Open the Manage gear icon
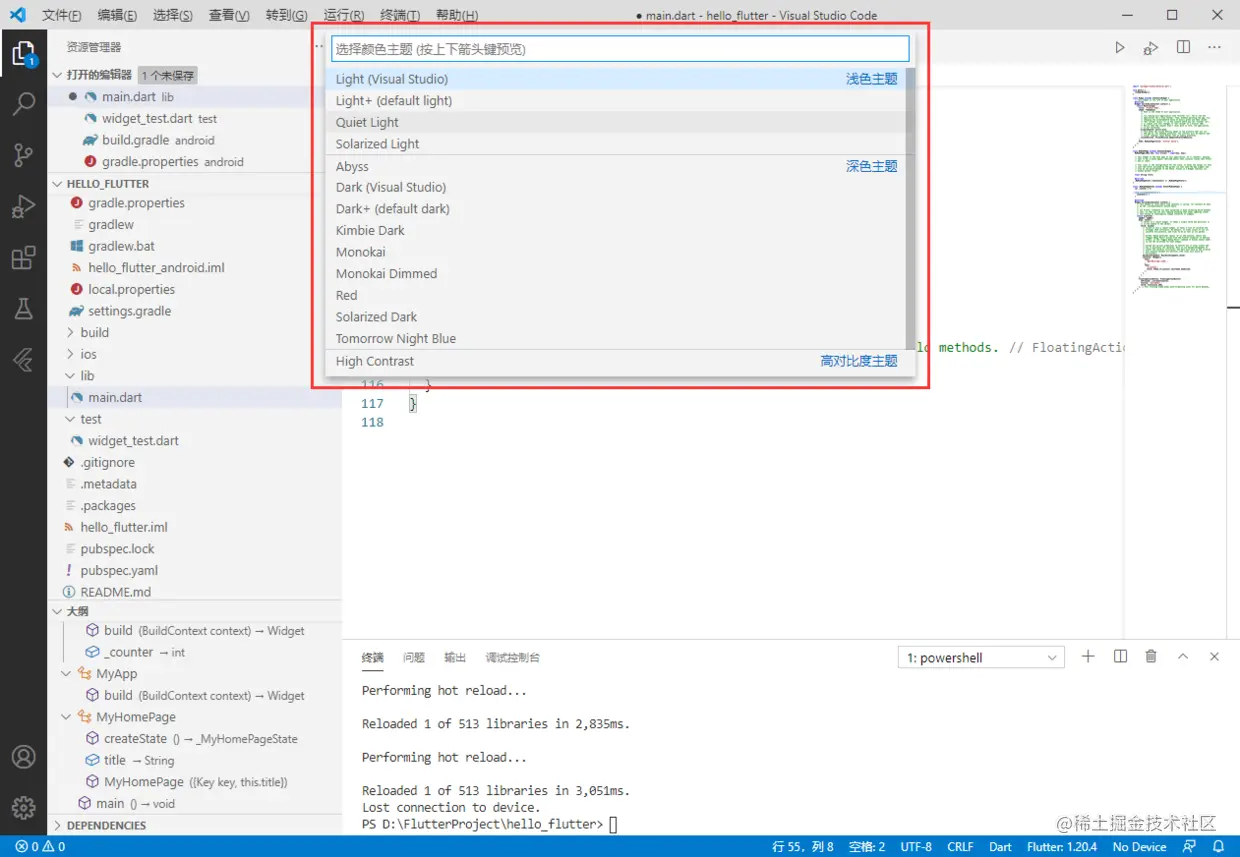The width and height of the screenshot is (1240, 857). tap(23, 807)
